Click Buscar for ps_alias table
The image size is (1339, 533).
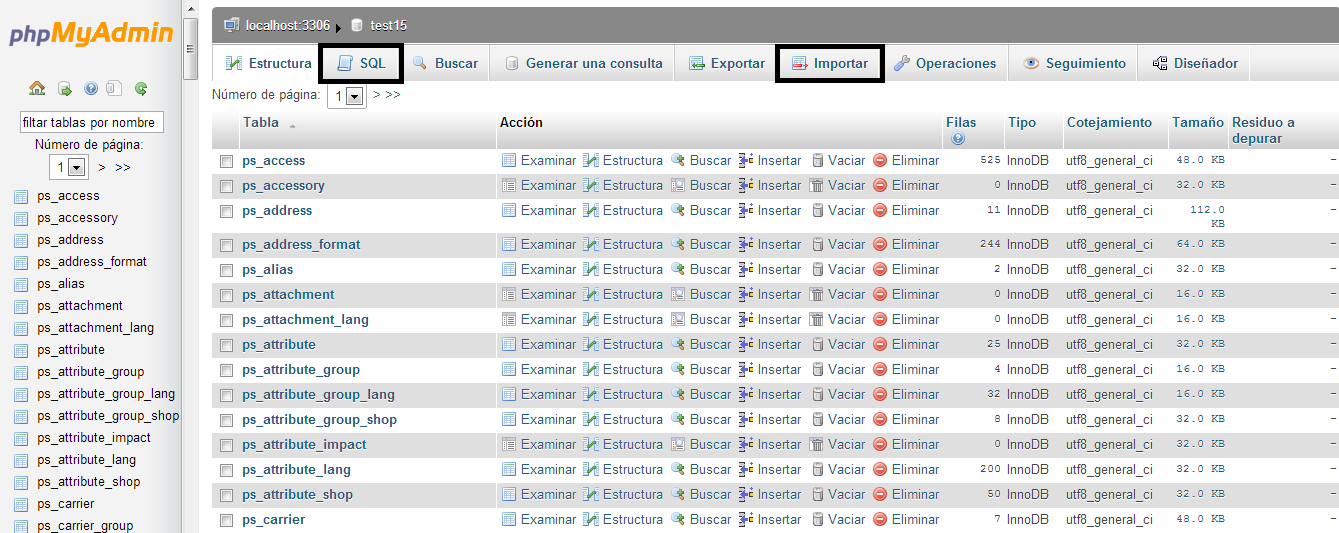click(x=701, y=269)
